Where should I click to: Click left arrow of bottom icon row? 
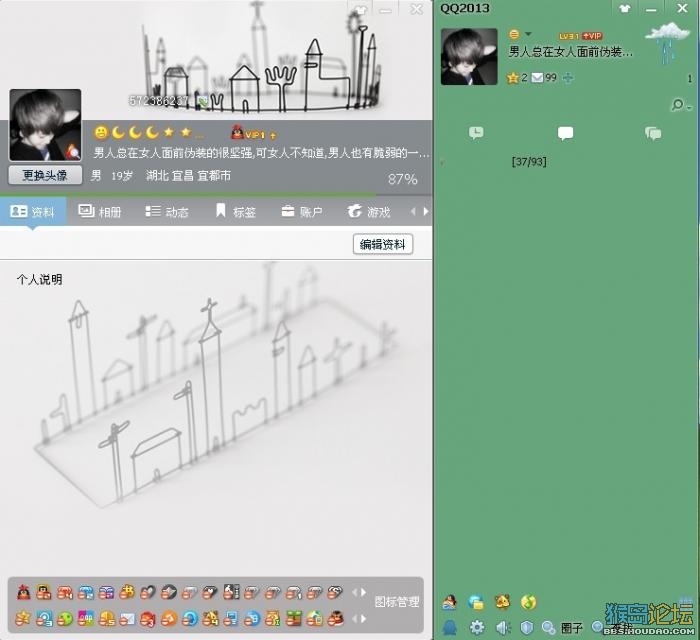click(x=355, y=619)
